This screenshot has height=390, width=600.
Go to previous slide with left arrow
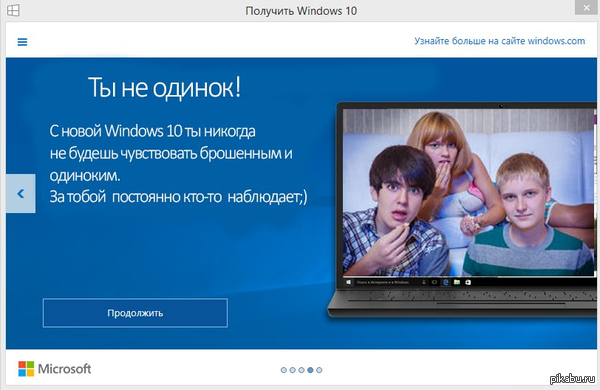pos(21,194)
